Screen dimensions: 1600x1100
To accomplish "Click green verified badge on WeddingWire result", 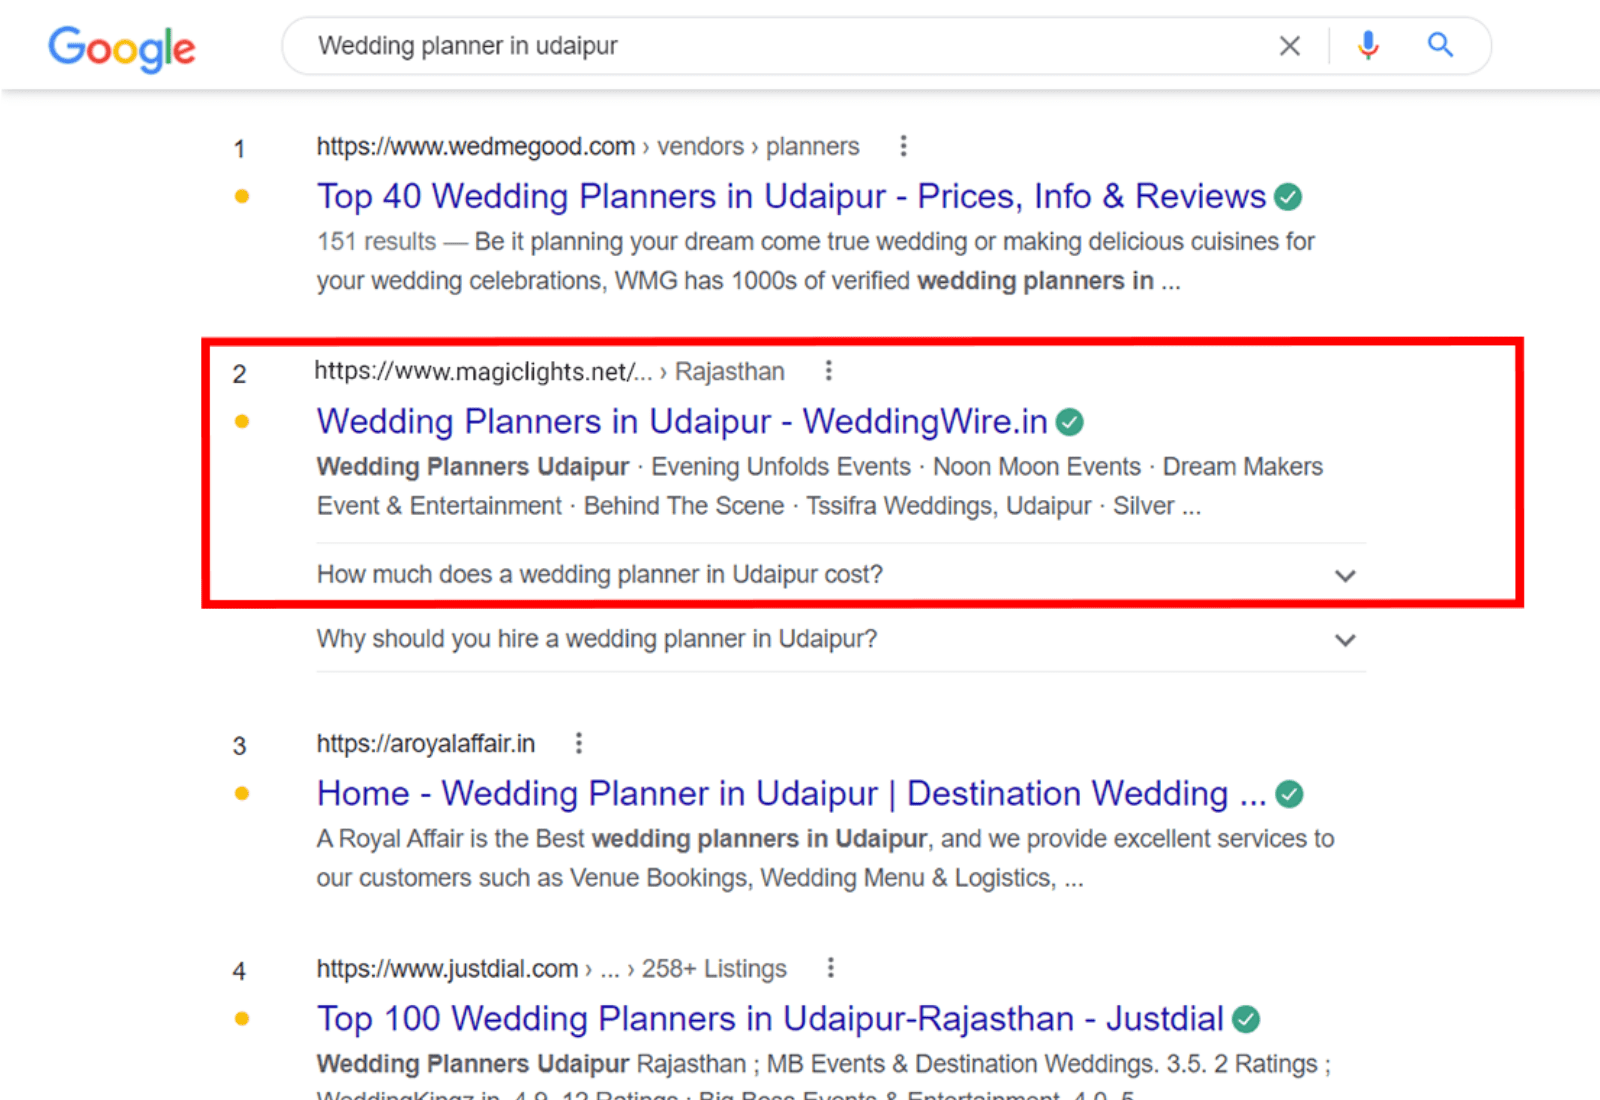I will [x=1070, y=422].
